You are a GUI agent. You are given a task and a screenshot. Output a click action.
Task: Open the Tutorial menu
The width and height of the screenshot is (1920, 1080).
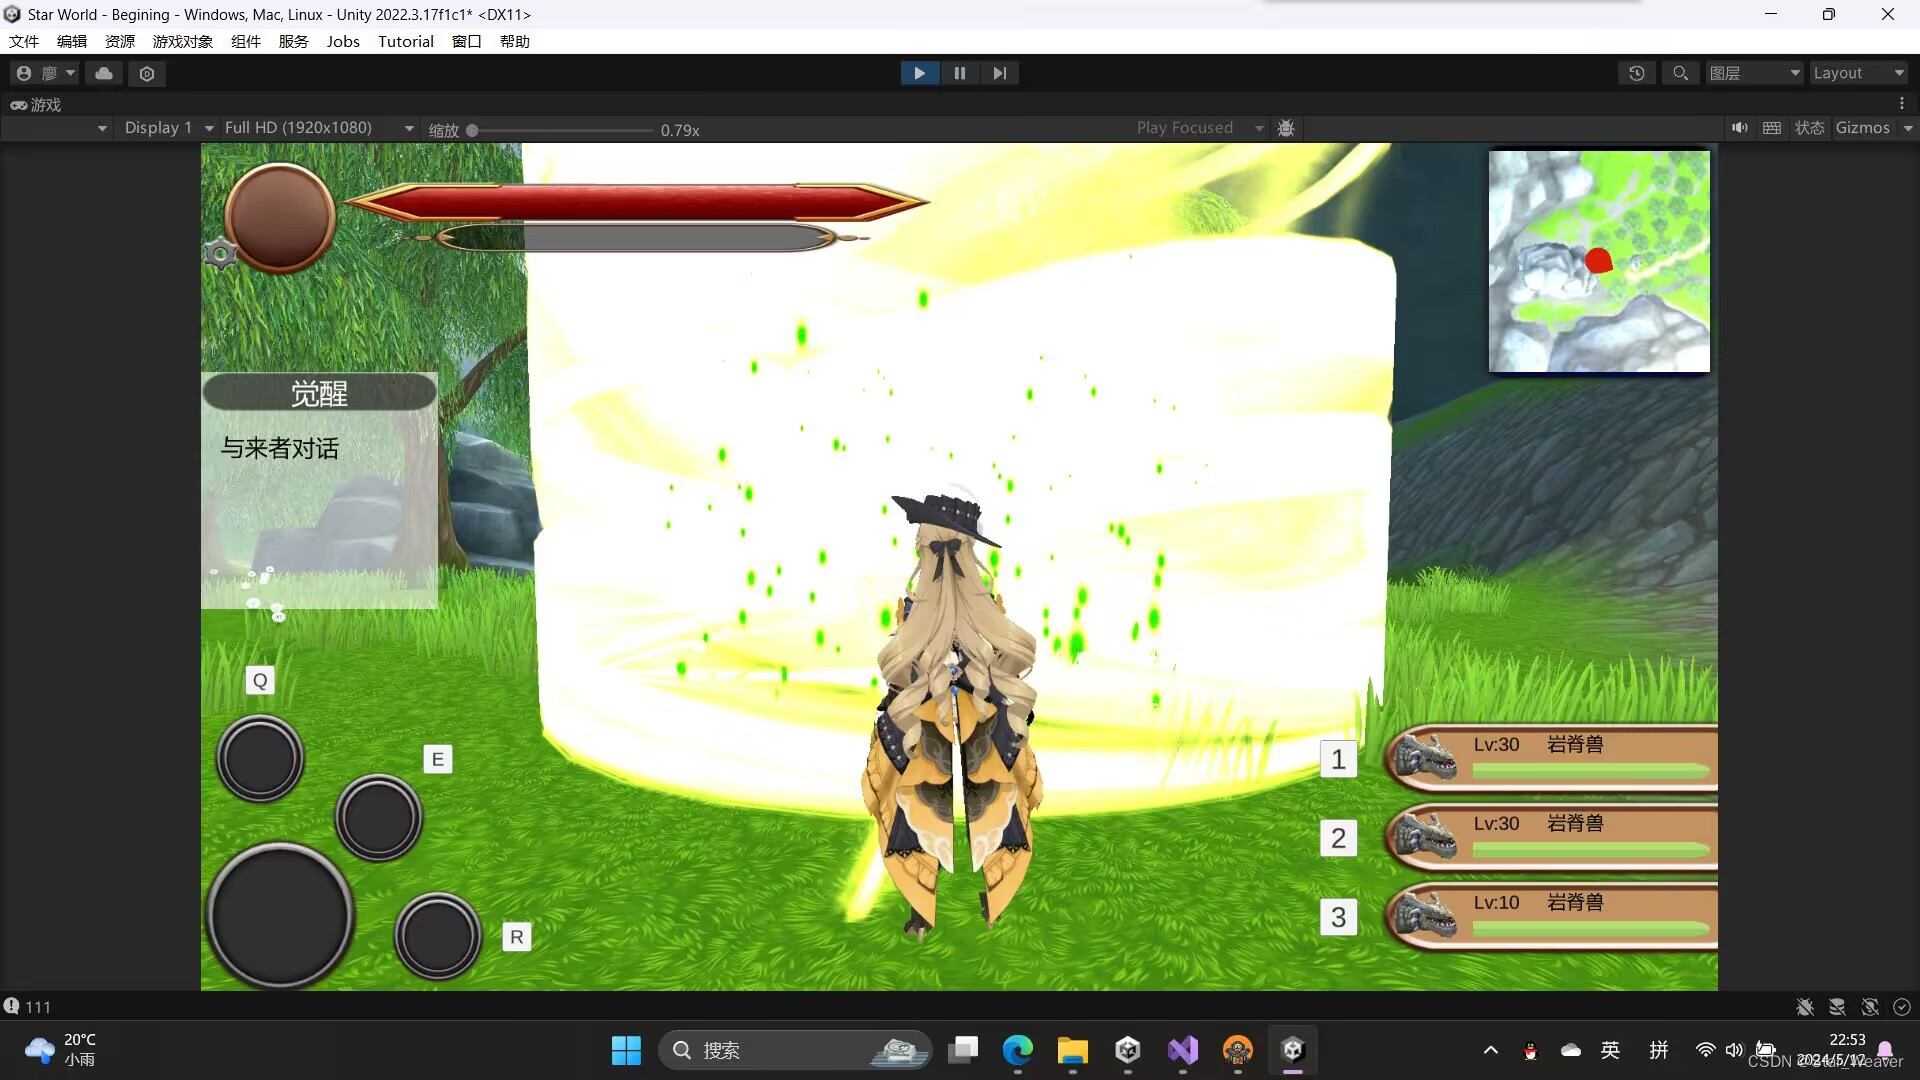(x=405, y=41)
